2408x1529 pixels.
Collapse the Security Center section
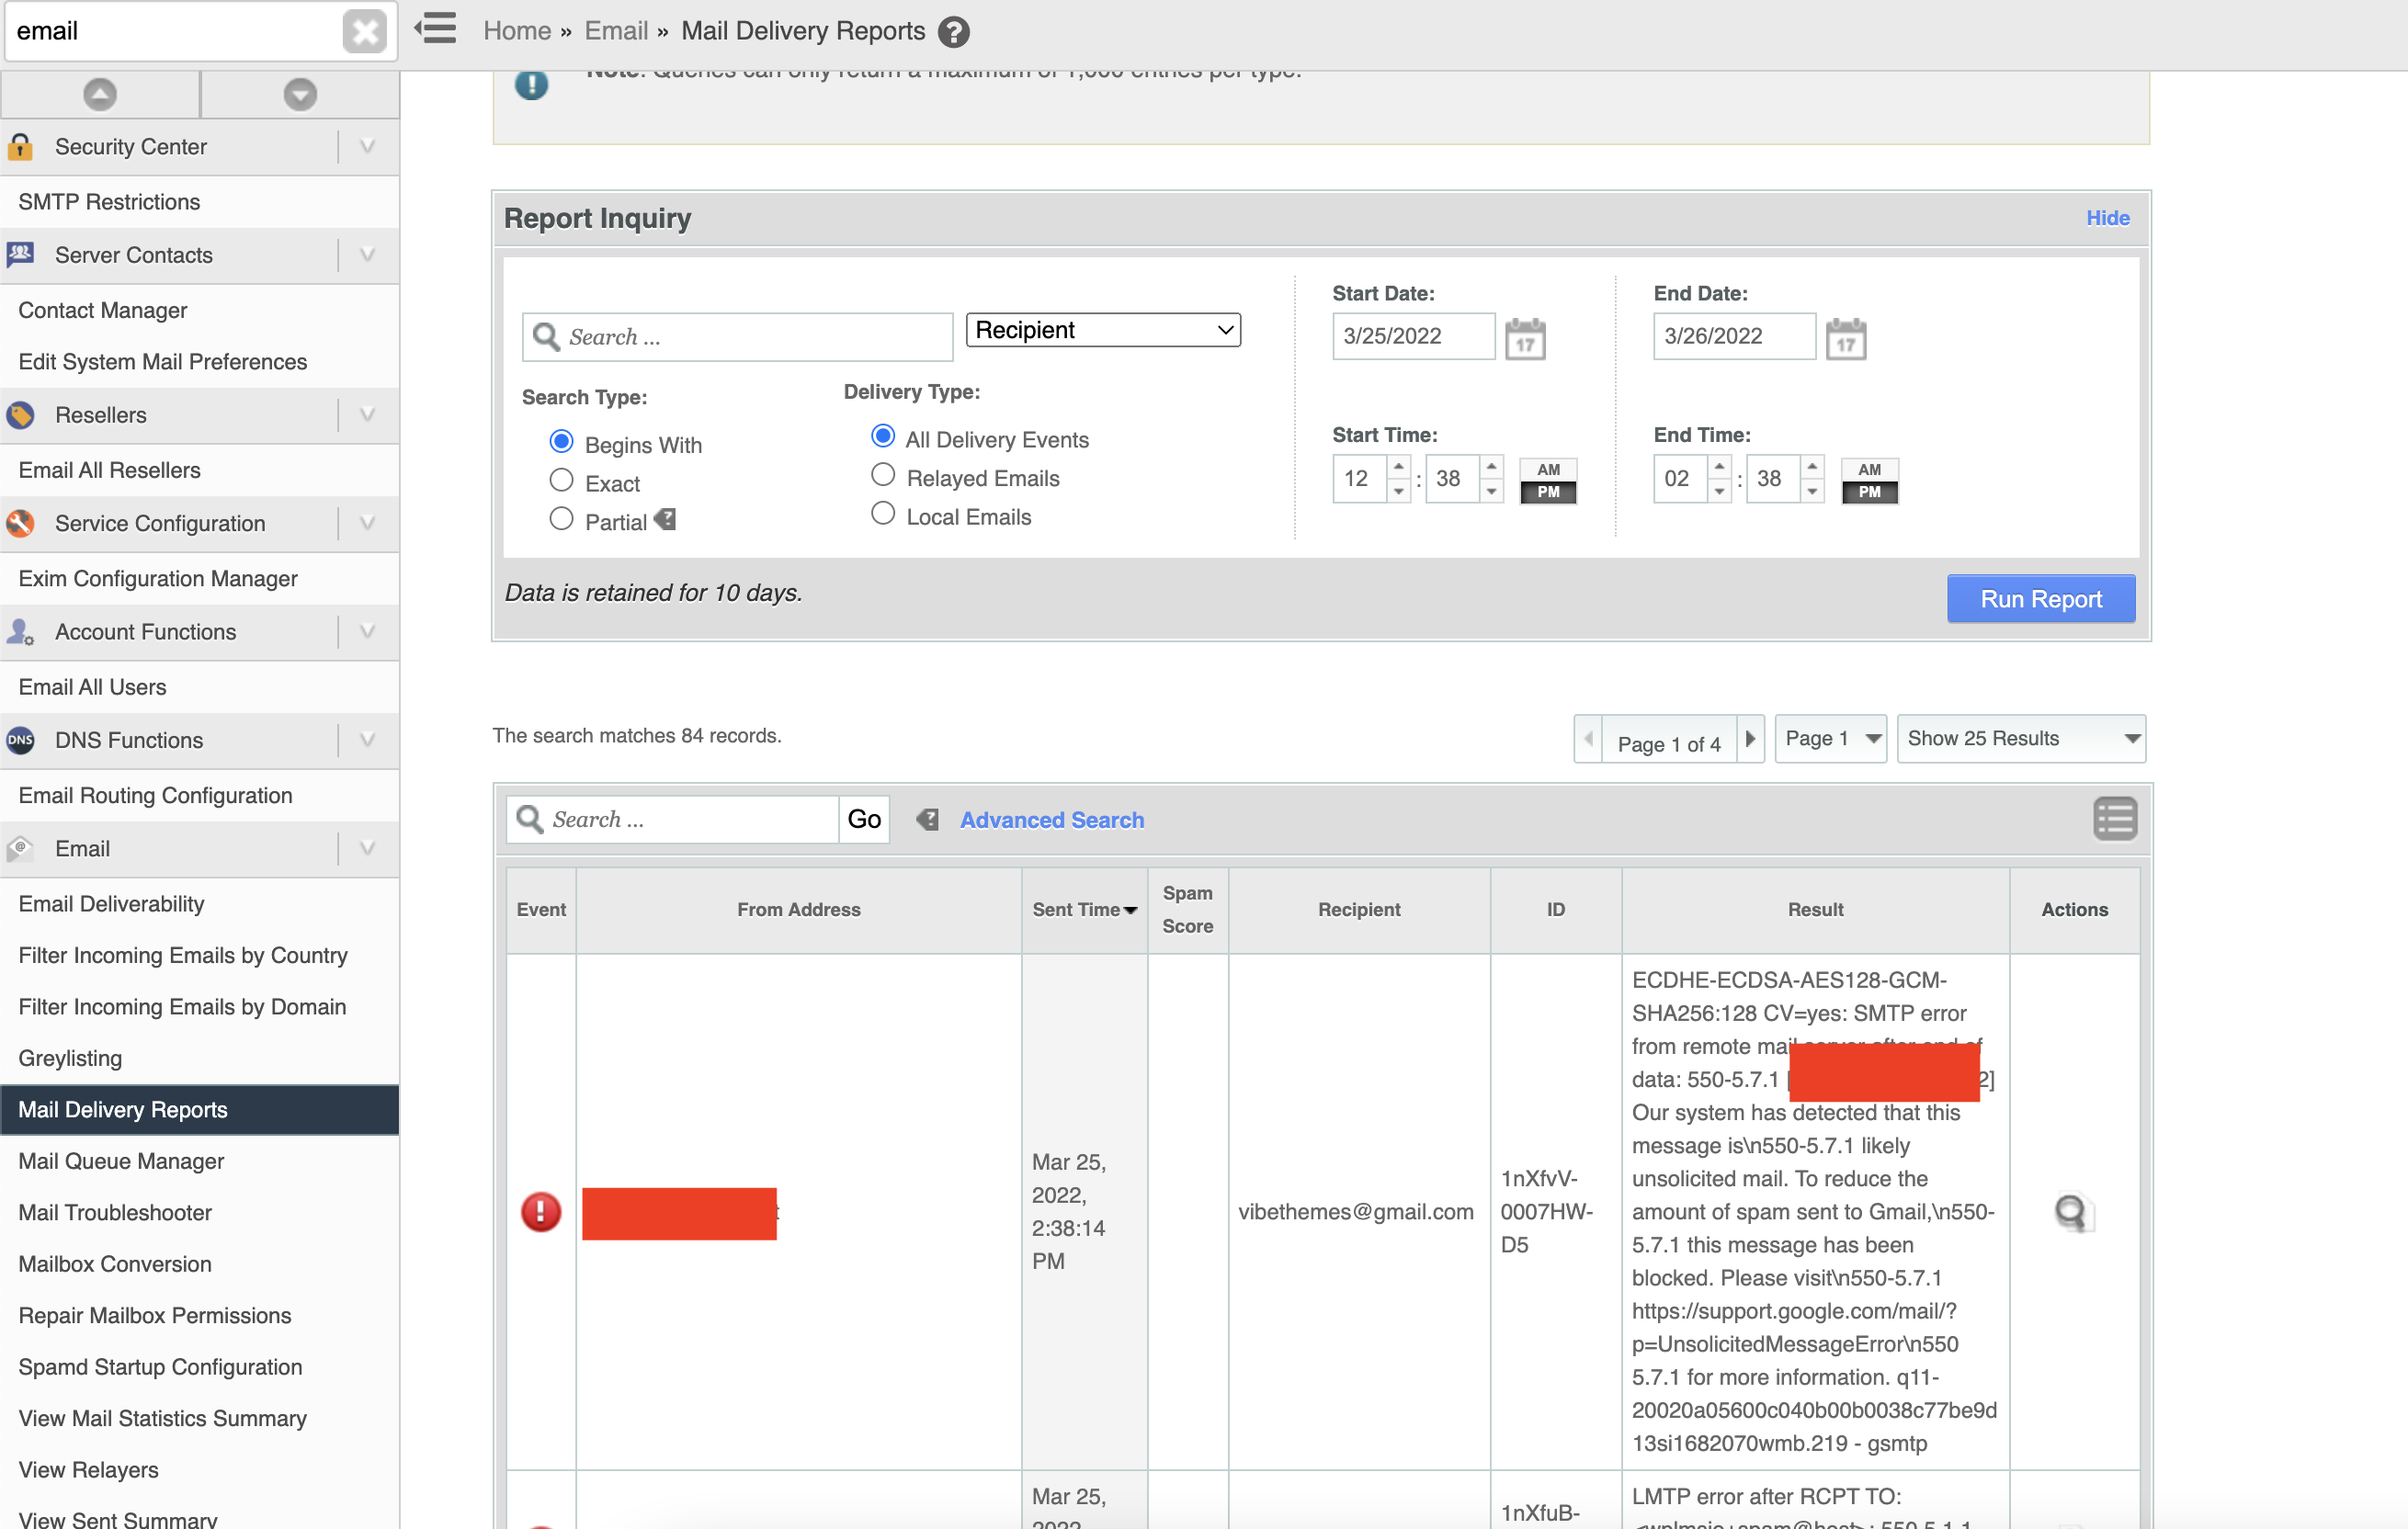click(x=367, y=147)
